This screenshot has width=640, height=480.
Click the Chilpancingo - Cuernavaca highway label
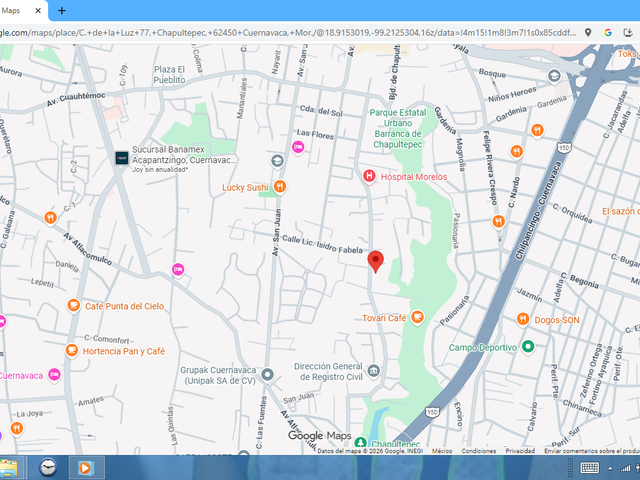[538, 211]
